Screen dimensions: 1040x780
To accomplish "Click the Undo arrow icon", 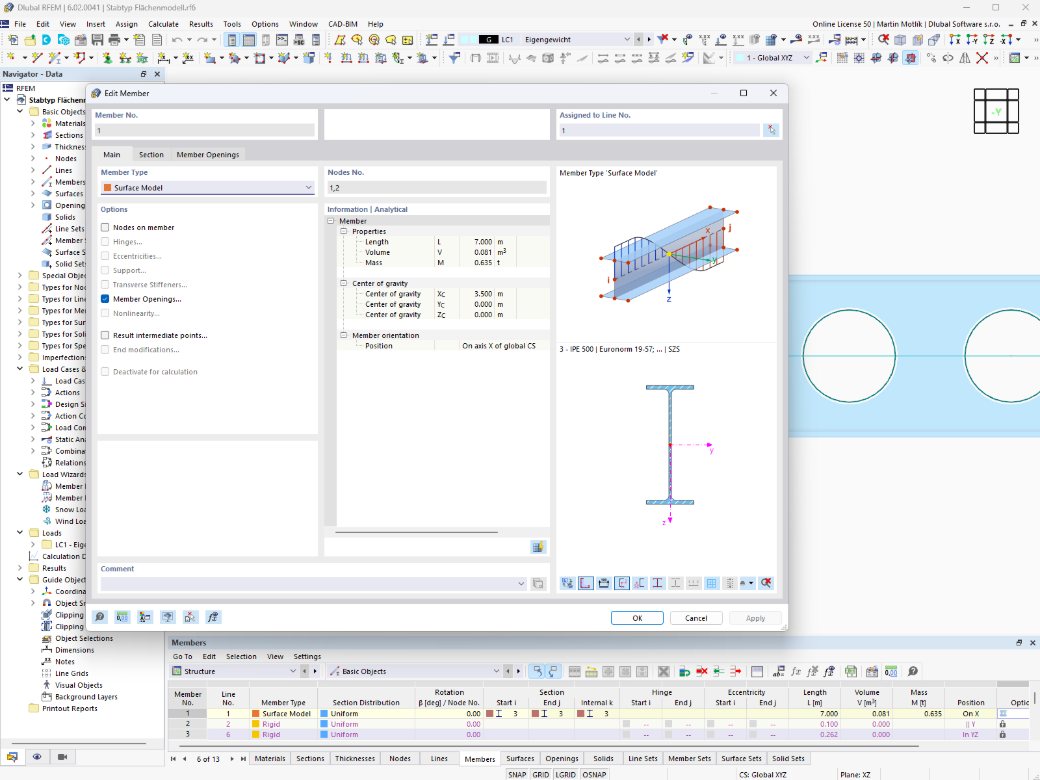I will 176,40.
